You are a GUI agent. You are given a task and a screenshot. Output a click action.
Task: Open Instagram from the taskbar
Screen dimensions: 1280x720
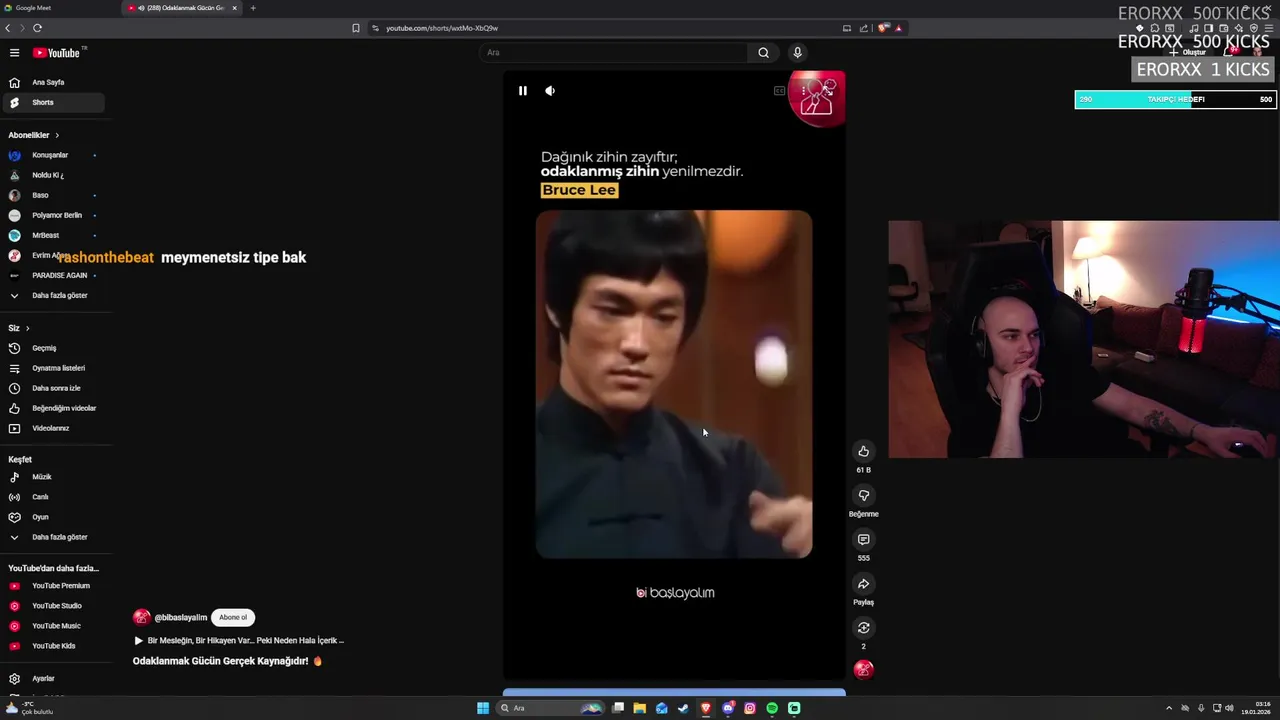pos(750,708)
